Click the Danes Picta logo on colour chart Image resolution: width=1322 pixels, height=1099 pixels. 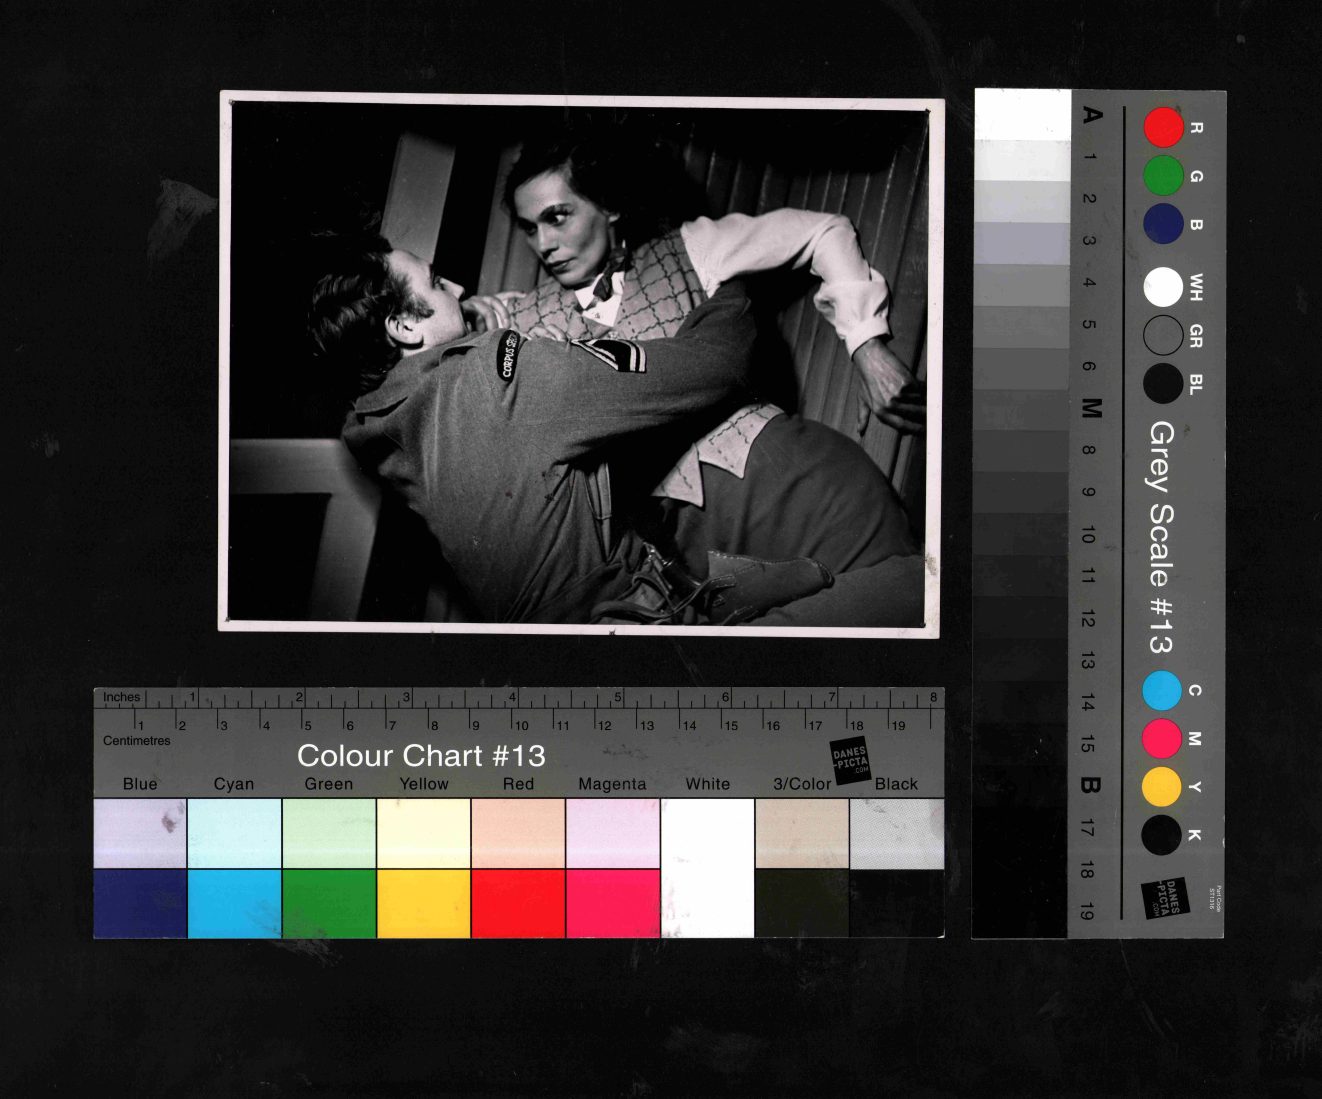click(850, 762)
